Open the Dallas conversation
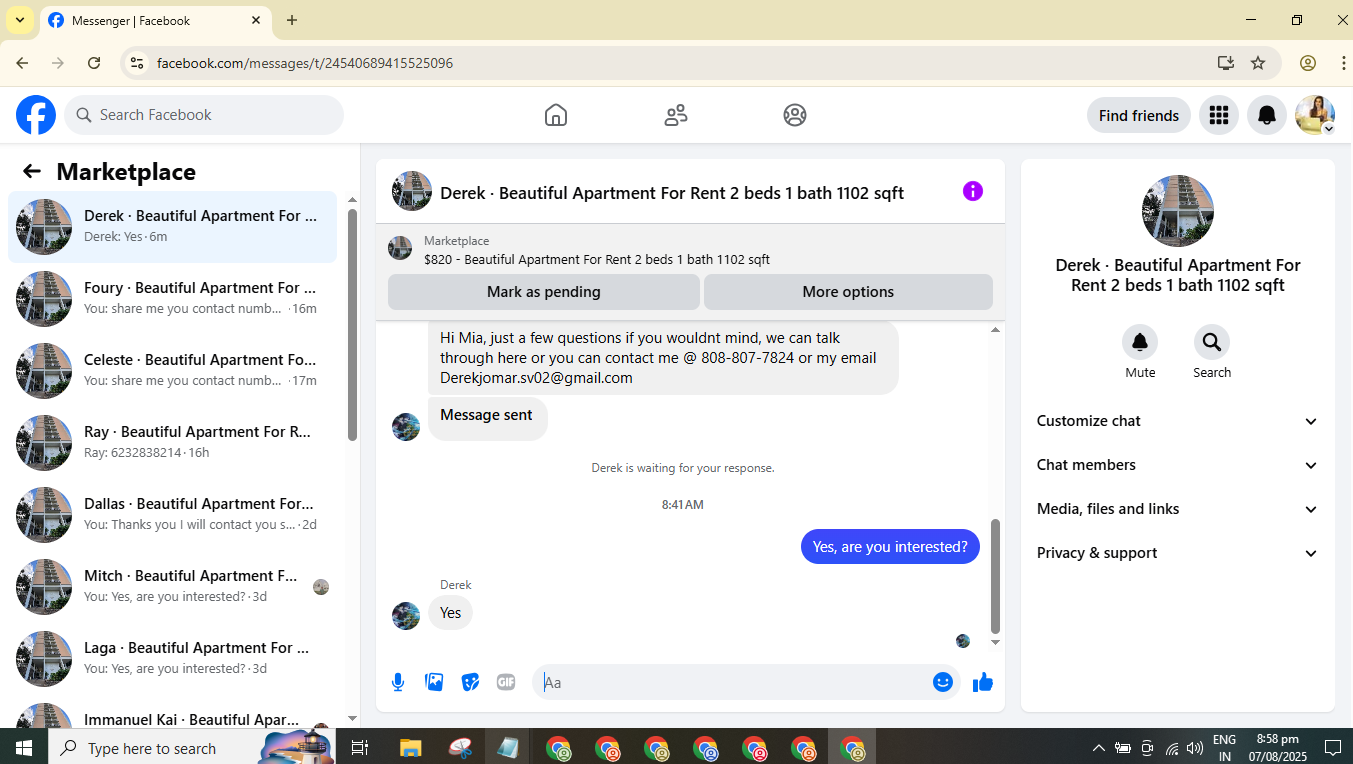The image size is (1353, 764). click(172, 515)
